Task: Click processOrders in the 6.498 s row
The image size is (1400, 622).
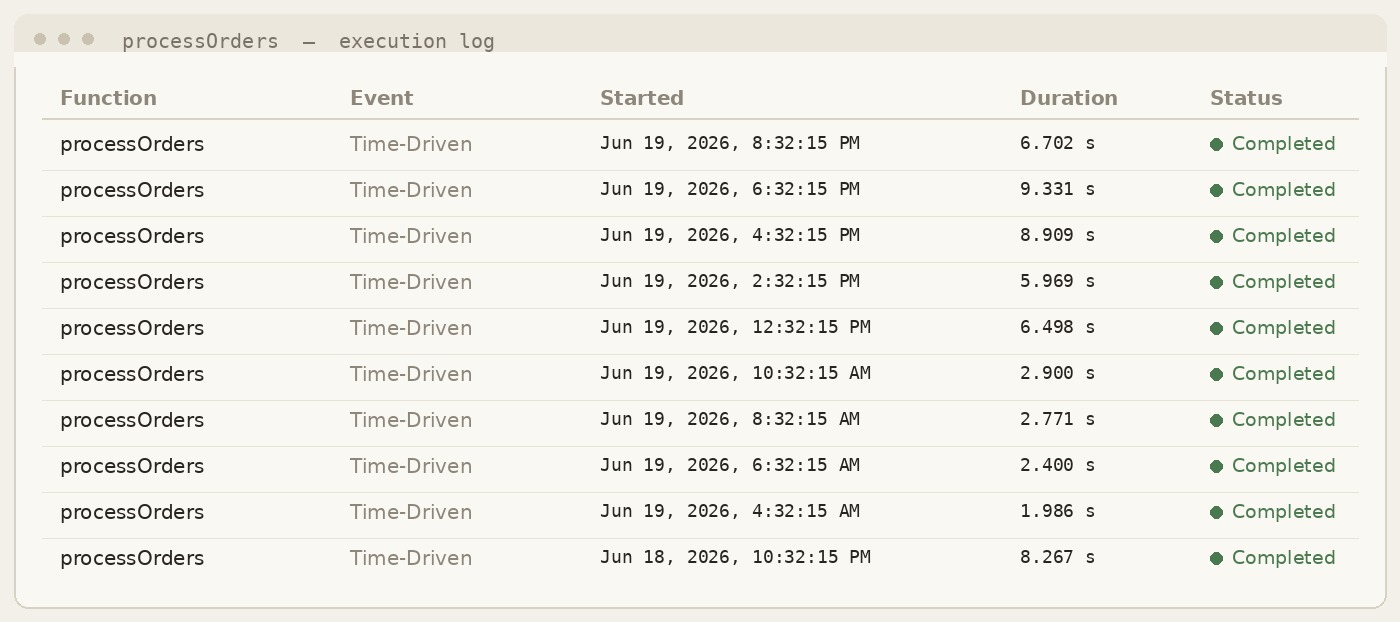Action: coord(132,328)
